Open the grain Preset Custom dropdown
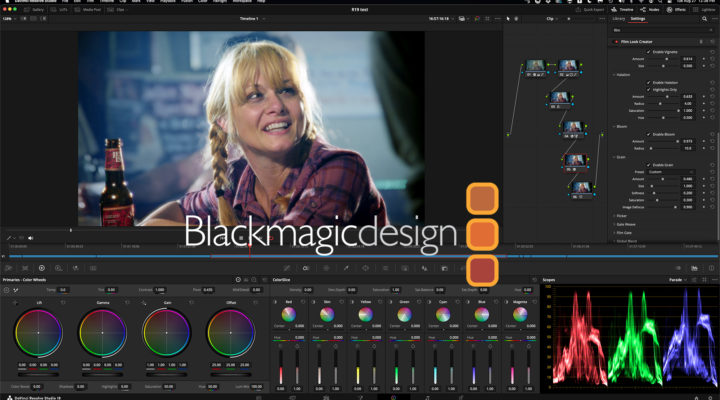Image resolution: width=720 pixels, height=400 pixels. (670, 172)
